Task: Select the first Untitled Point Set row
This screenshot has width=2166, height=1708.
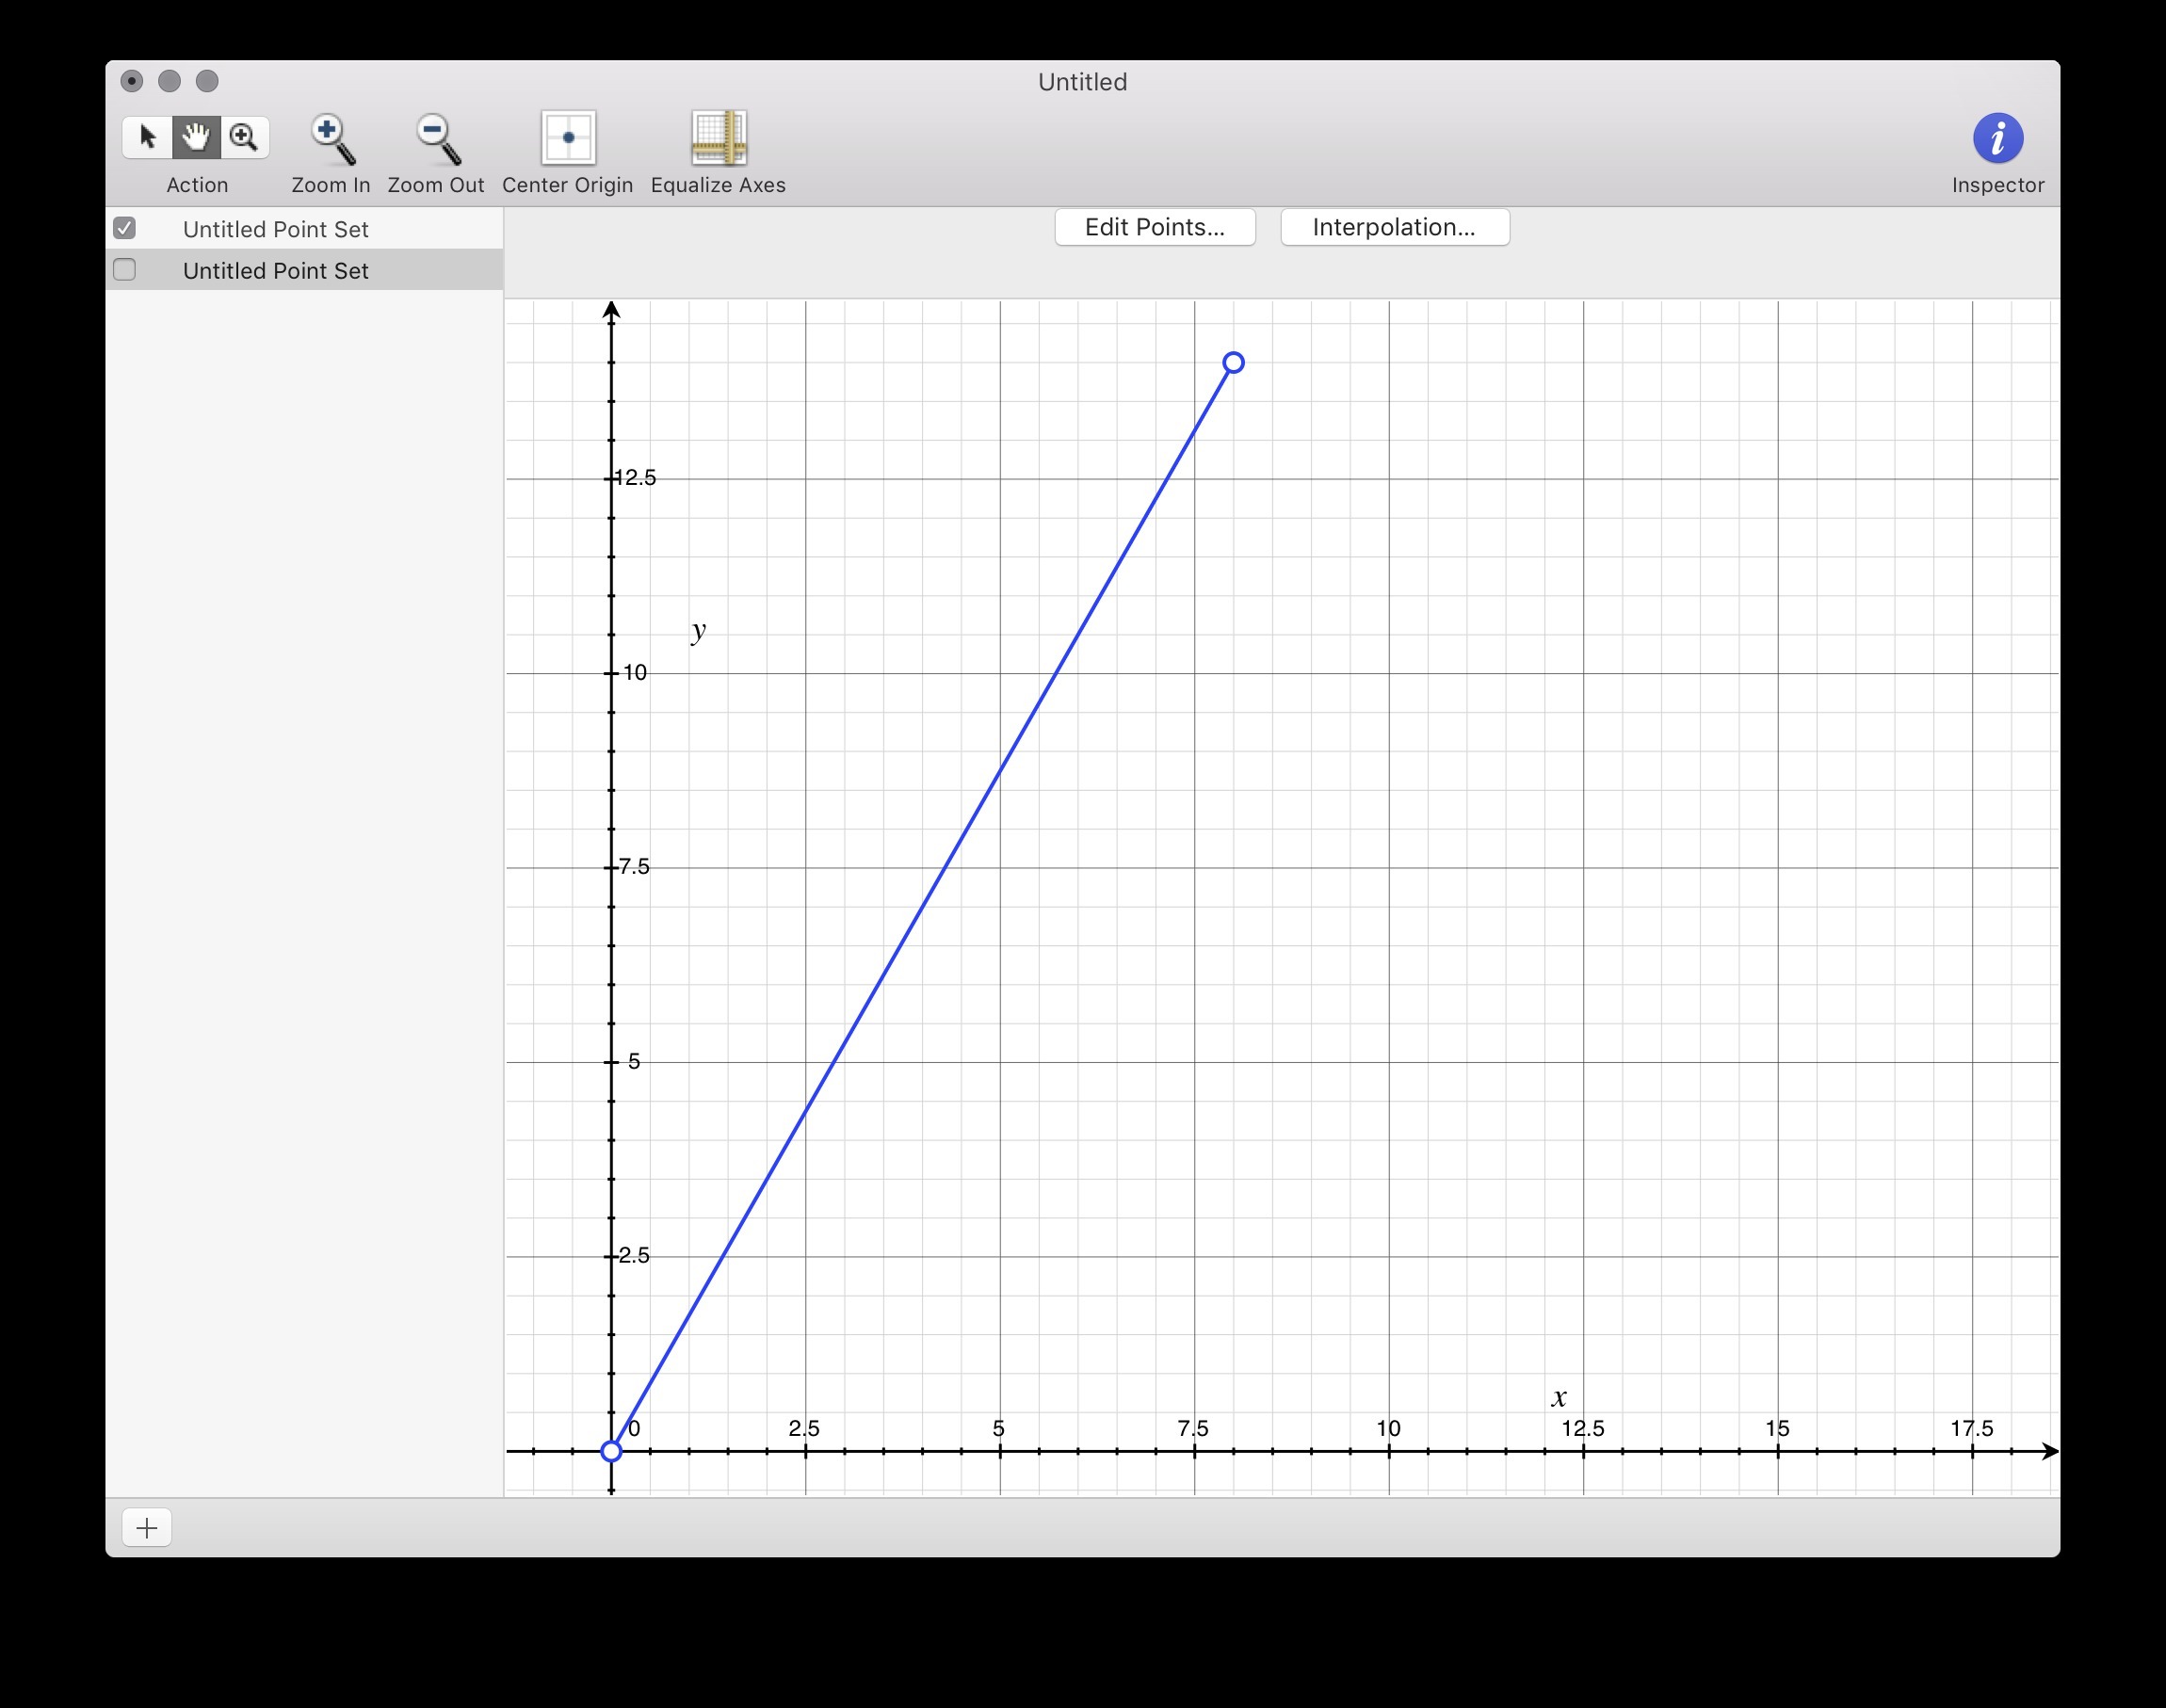Action: [276, 229]
